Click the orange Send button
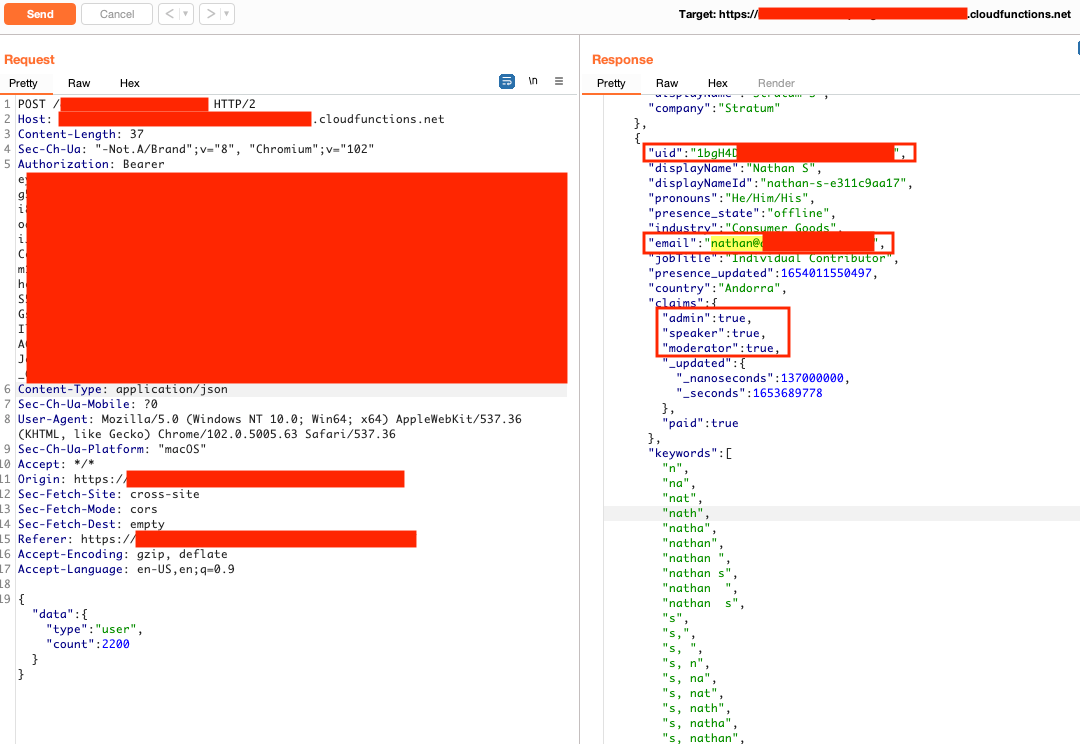Image resolution: width=1080 pixels, height=744 pixels. 40,14
